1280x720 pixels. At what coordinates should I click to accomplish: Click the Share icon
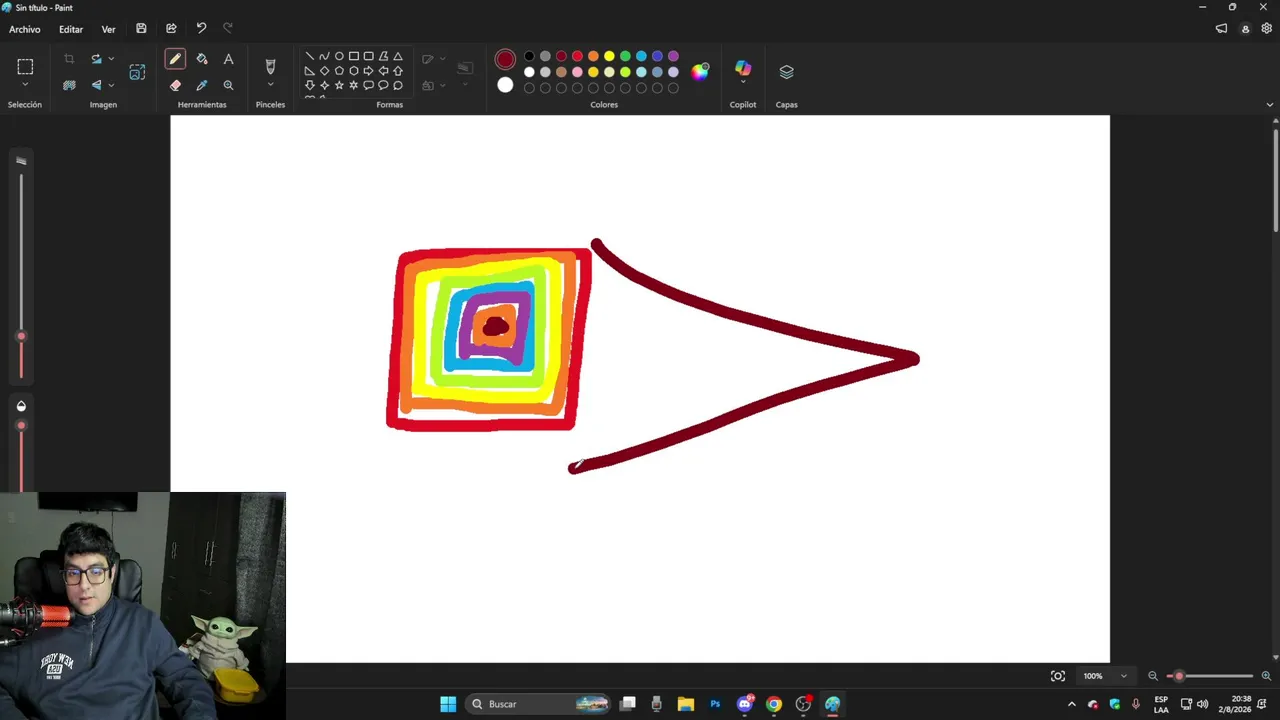tap(171, 29)
